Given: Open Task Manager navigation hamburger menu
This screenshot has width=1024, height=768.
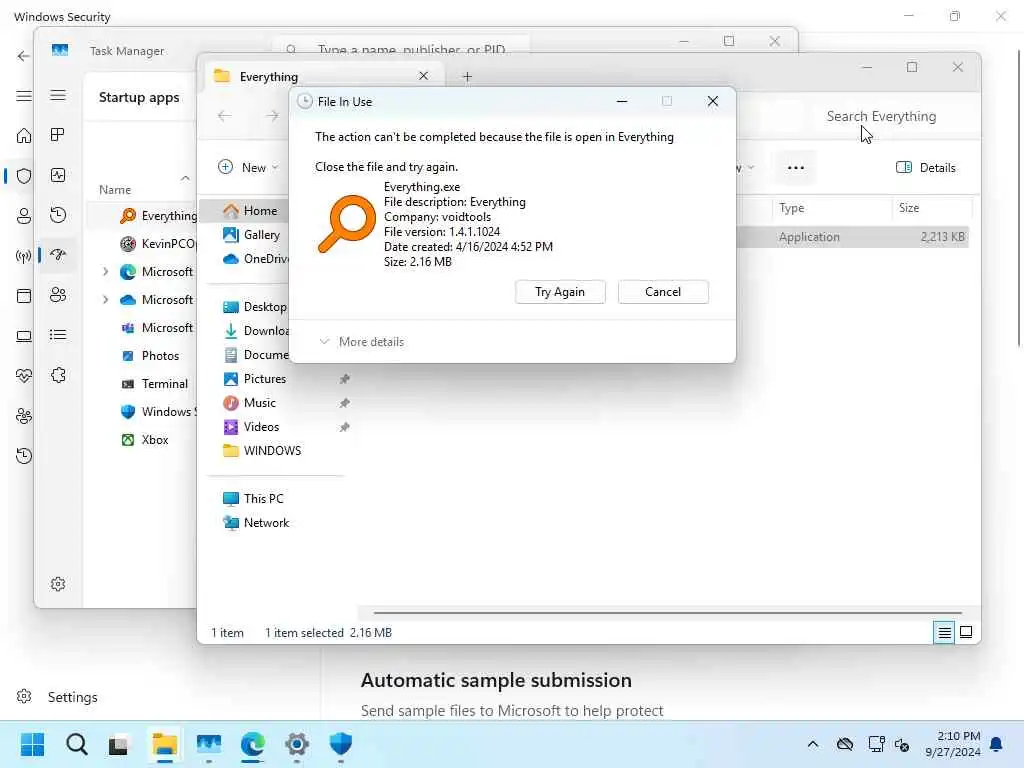Looking at the screenshot, I should (x=58, y=95).
